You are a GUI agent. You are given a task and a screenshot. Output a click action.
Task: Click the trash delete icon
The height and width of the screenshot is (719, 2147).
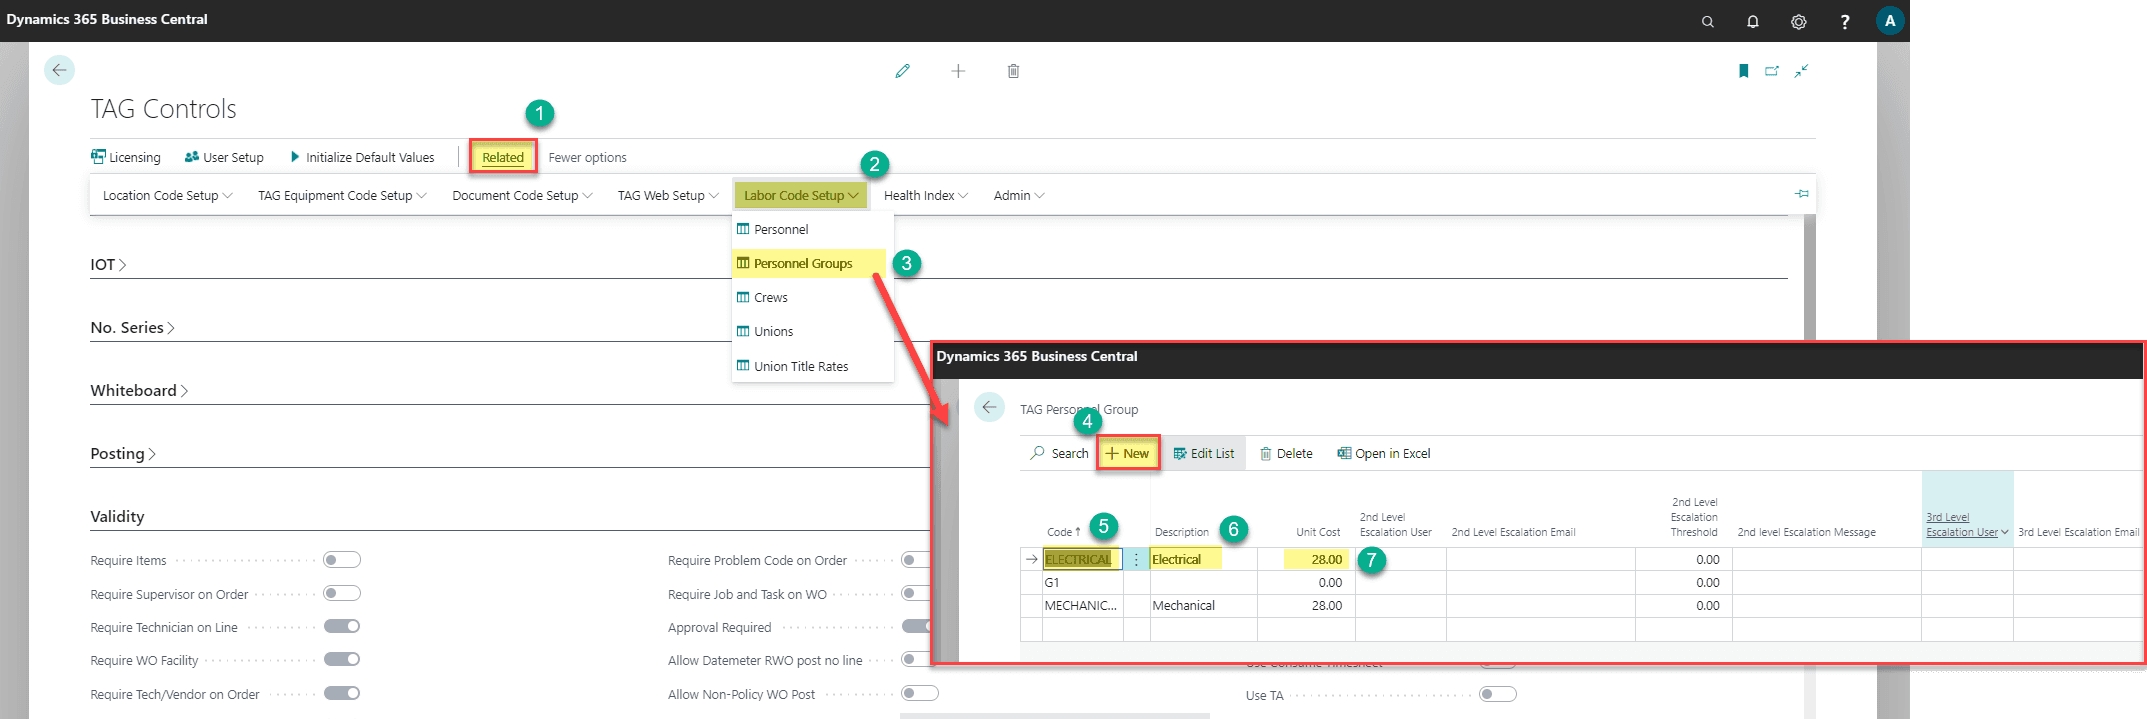tap(1013, 71)
